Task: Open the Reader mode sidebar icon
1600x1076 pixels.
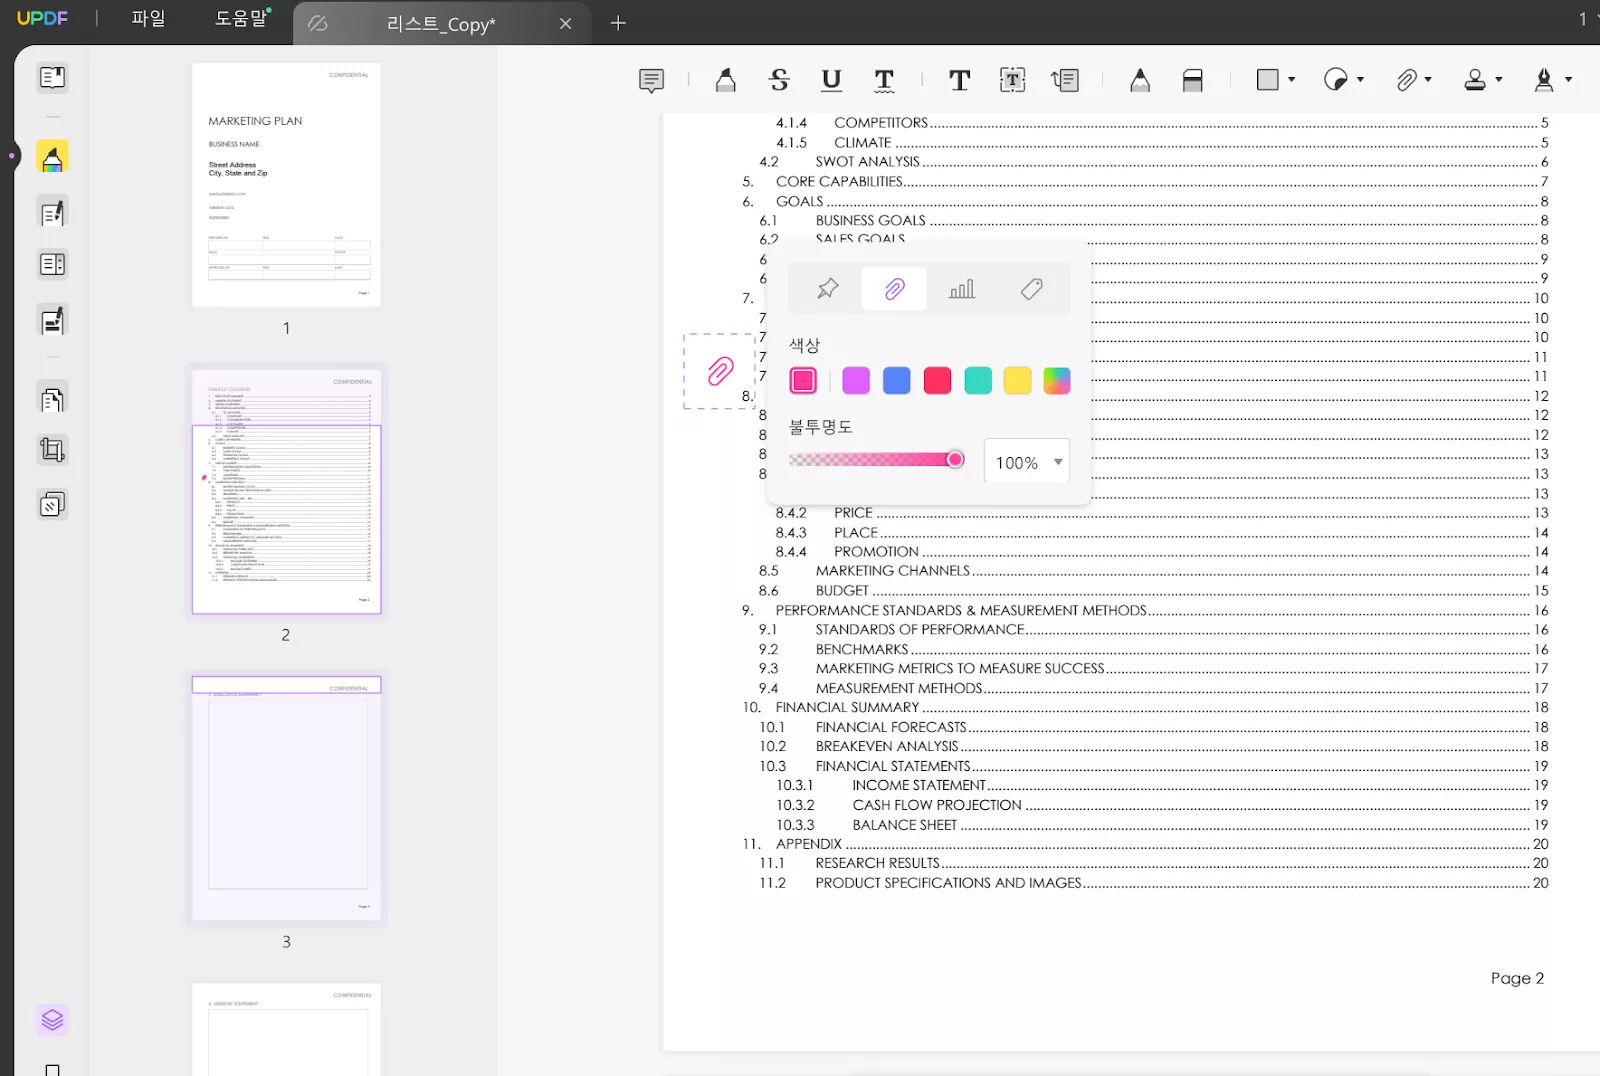Action: click(52, 77)
